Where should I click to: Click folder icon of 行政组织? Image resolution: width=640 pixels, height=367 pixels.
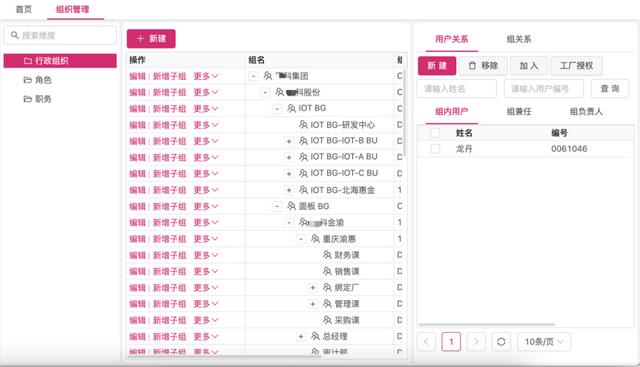(28, 61)
